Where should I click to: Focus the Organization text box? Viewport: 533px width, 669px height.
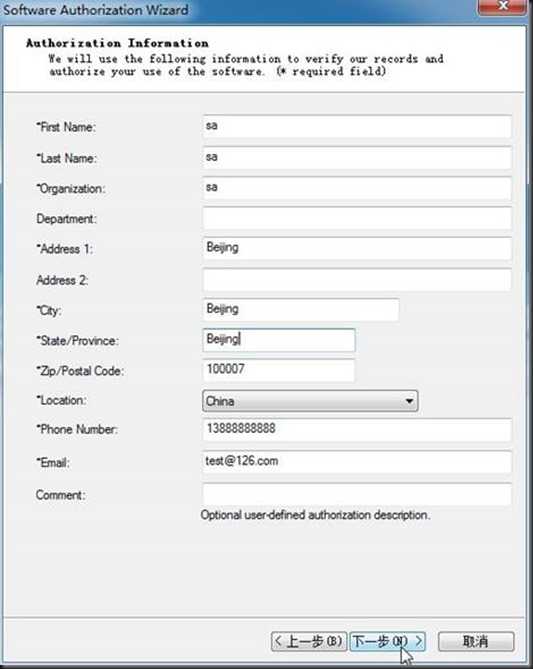(357, 188)
